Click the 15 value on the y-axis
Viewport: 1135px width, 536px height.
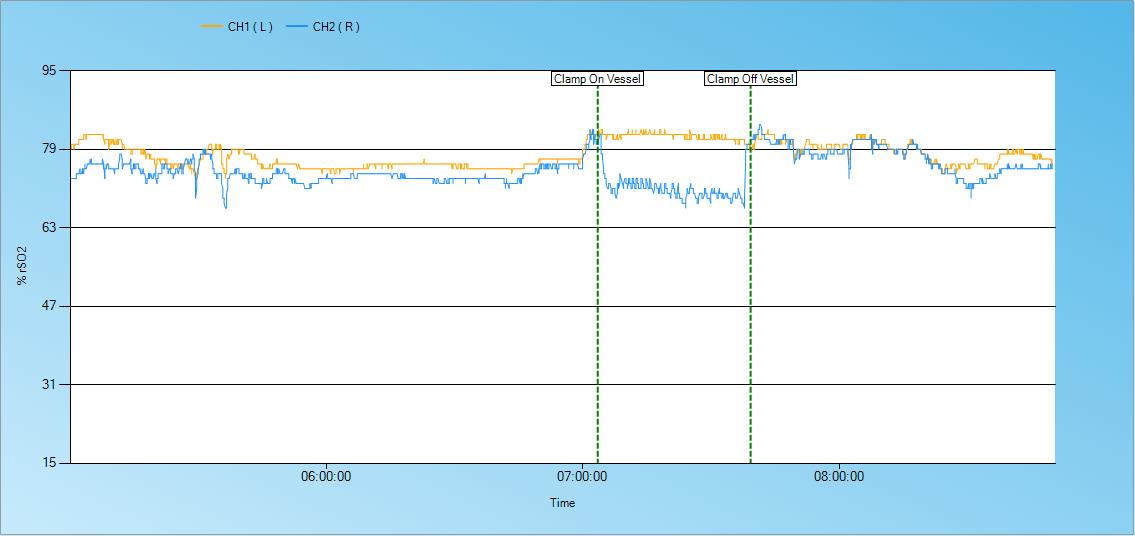click(50, 463)
